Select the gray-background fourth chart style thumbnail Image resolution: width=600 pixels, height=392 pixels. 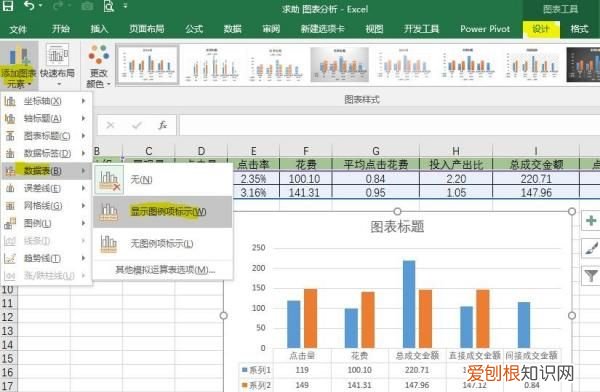pyautogui.click(x=340, y=64)
